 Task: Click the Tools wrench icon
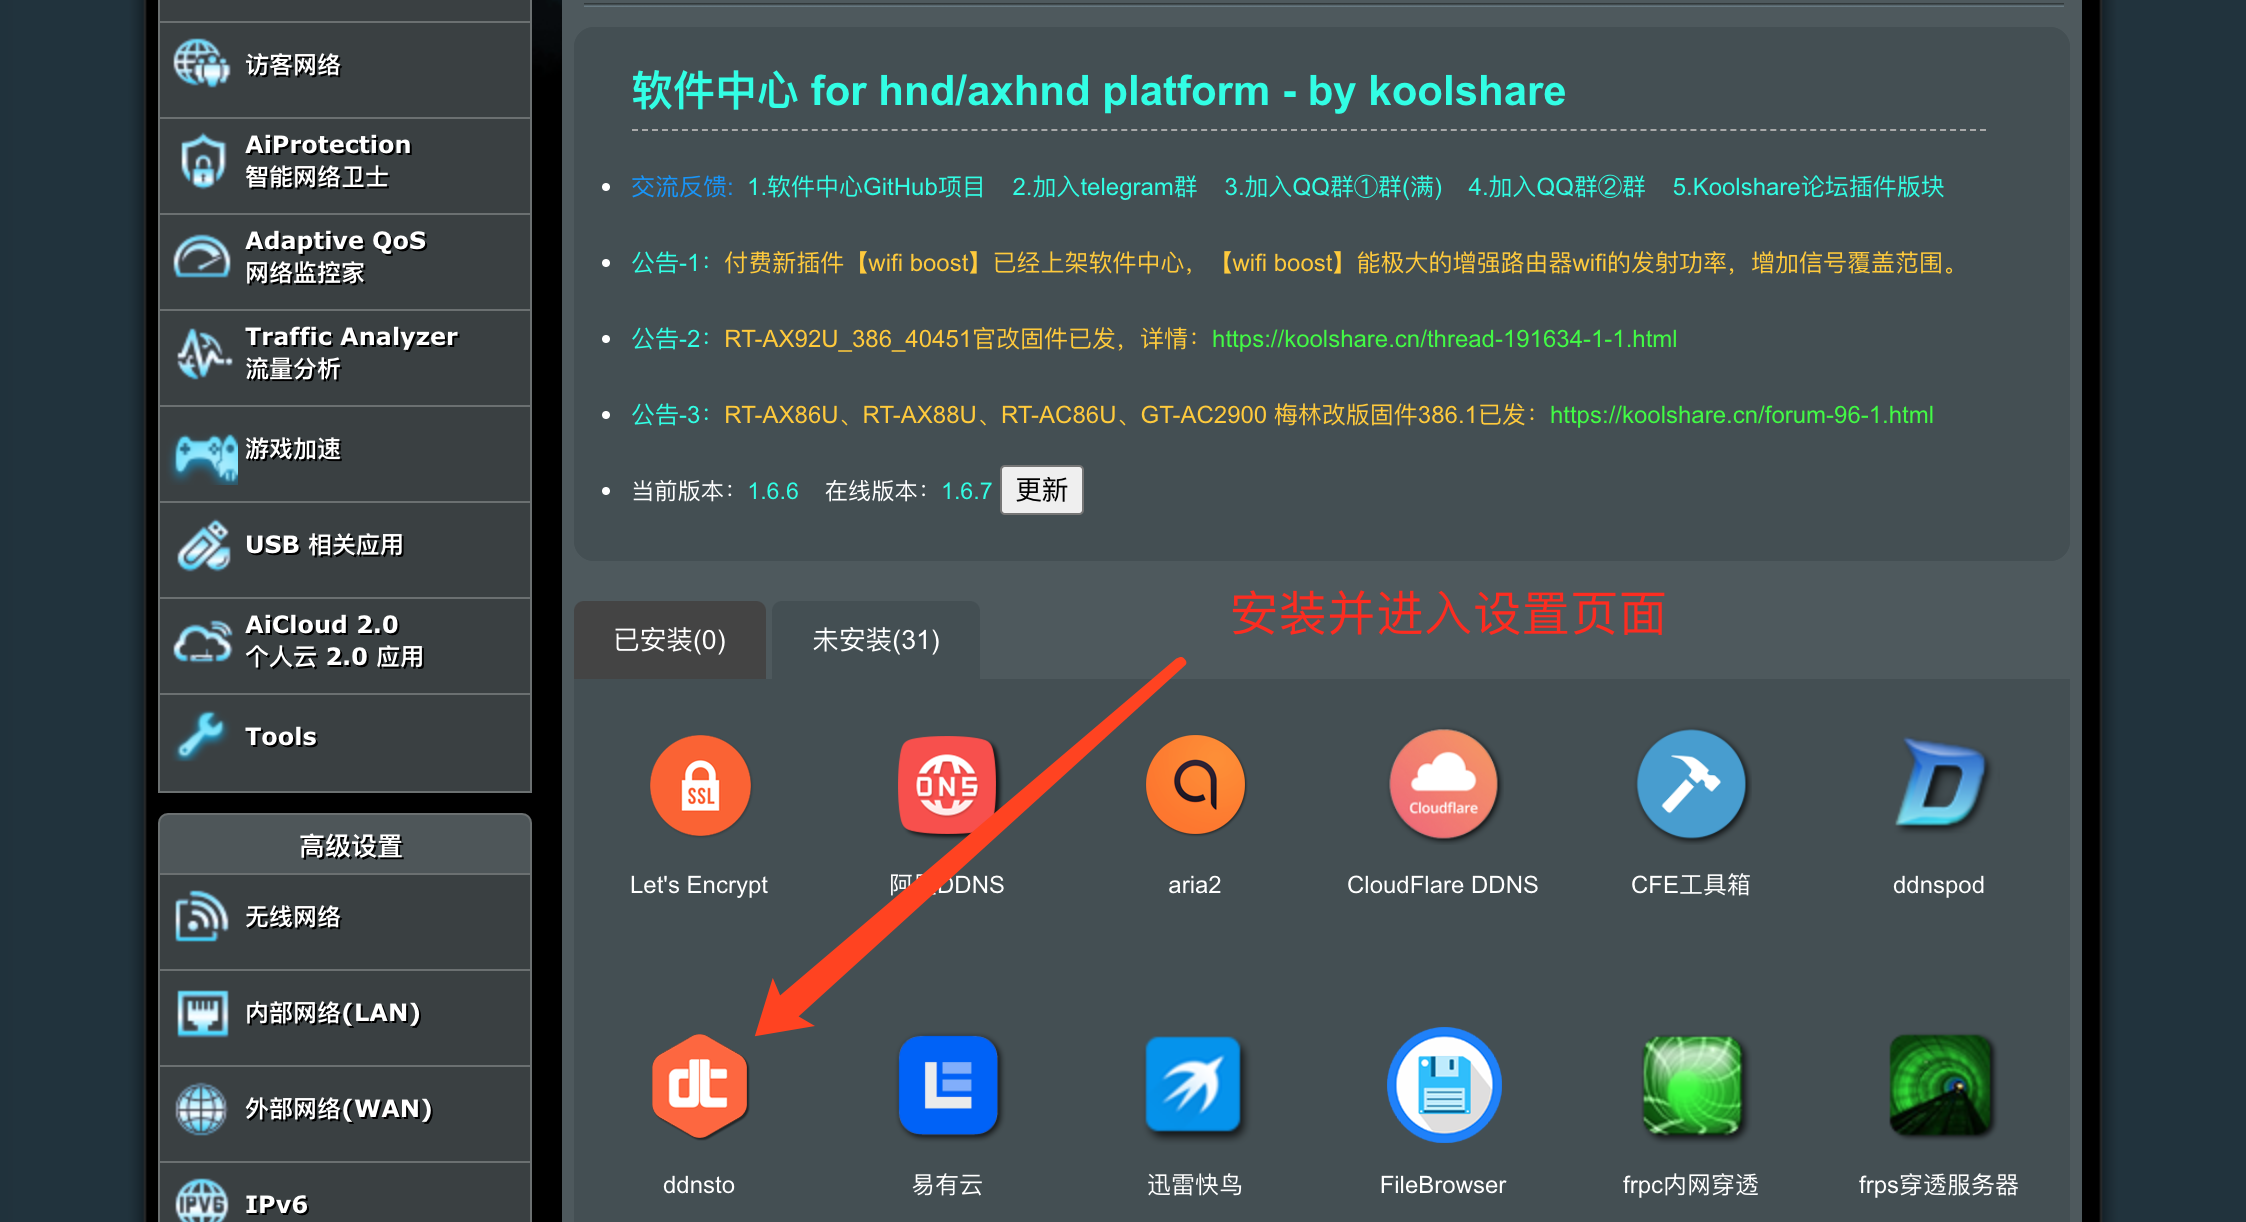pyautogui.click(x=201, y=736)
